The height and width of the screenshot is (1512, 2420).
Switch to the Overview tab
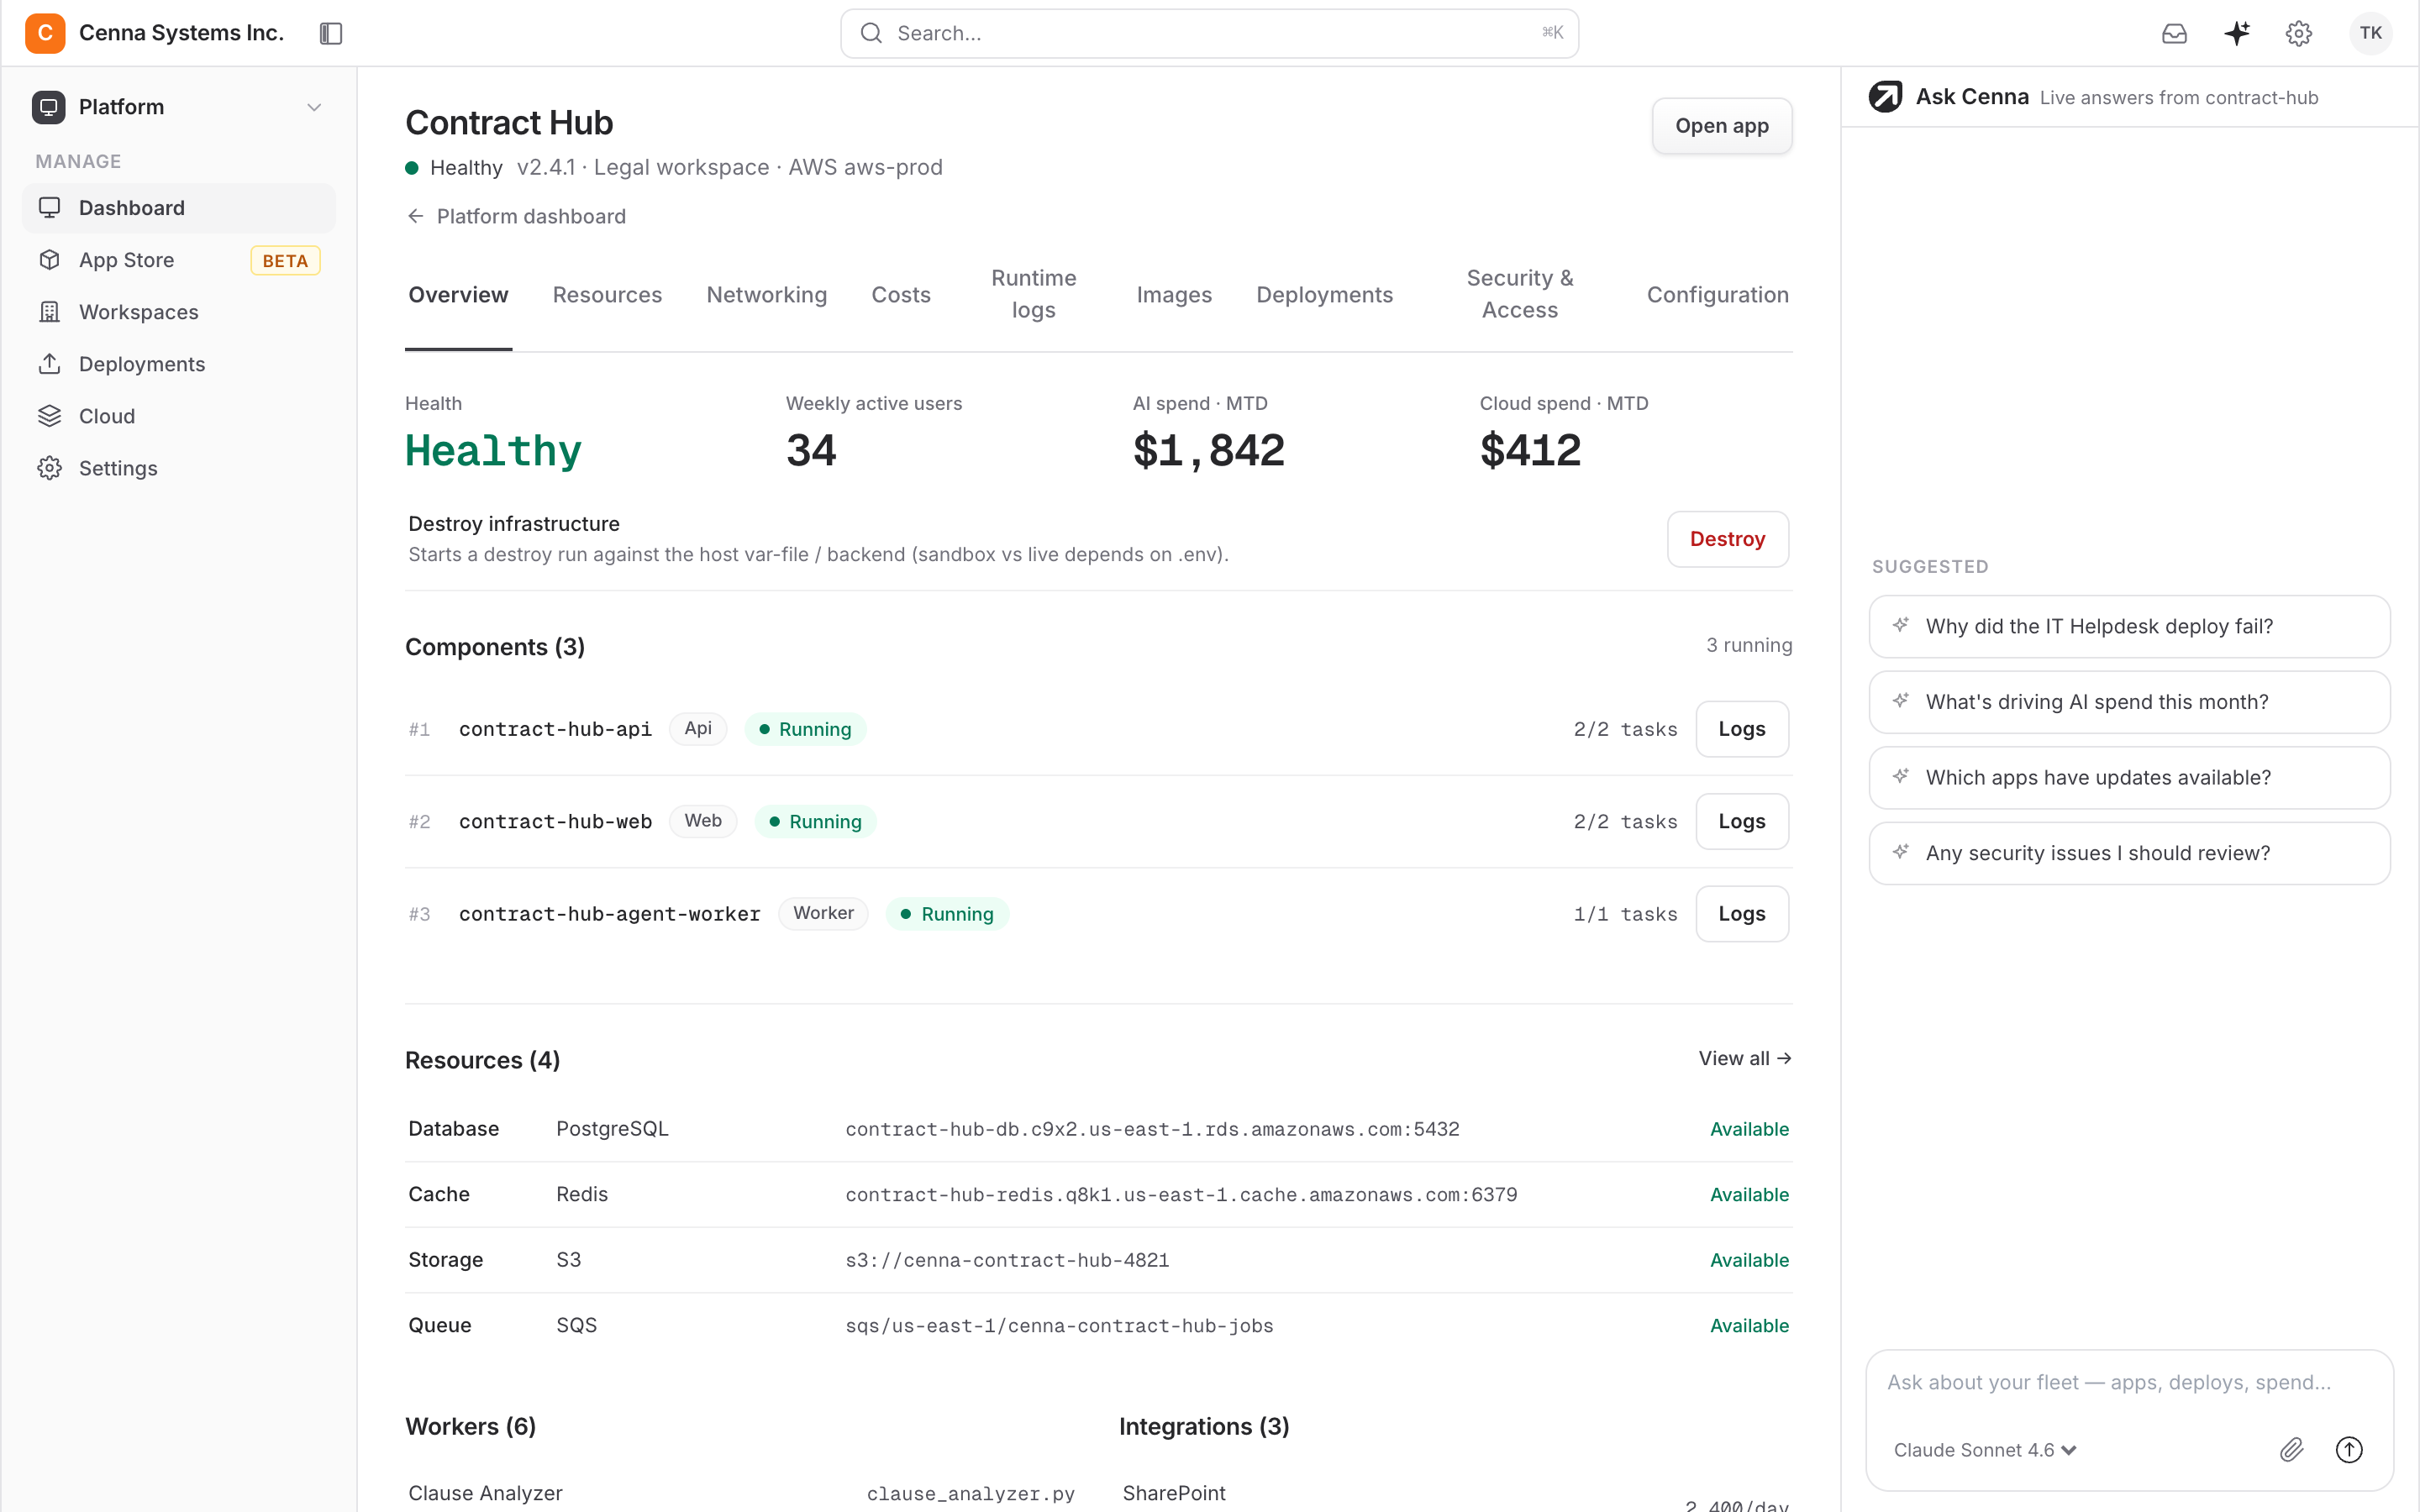[458, 295]
